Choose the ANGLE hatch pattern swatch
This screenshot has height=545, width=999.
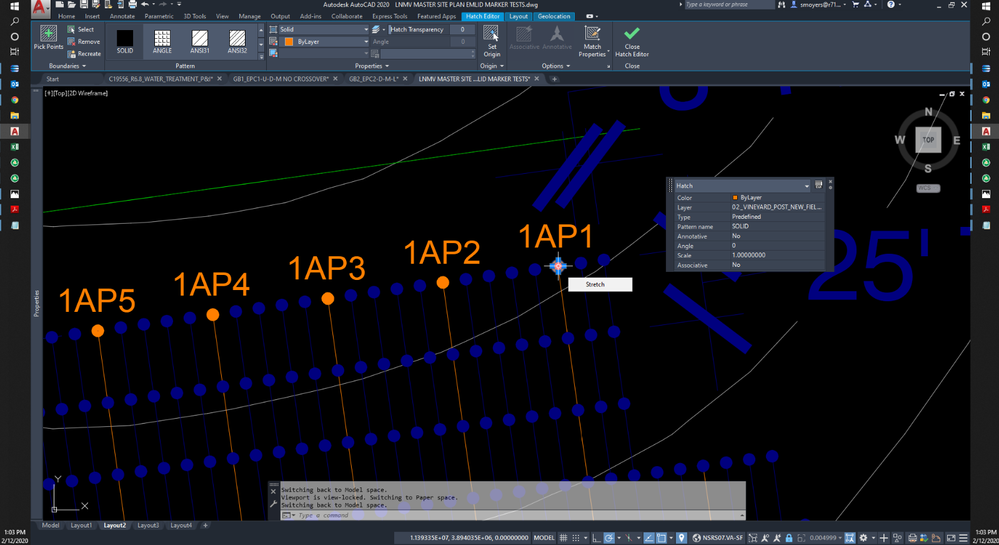point(162,40)
